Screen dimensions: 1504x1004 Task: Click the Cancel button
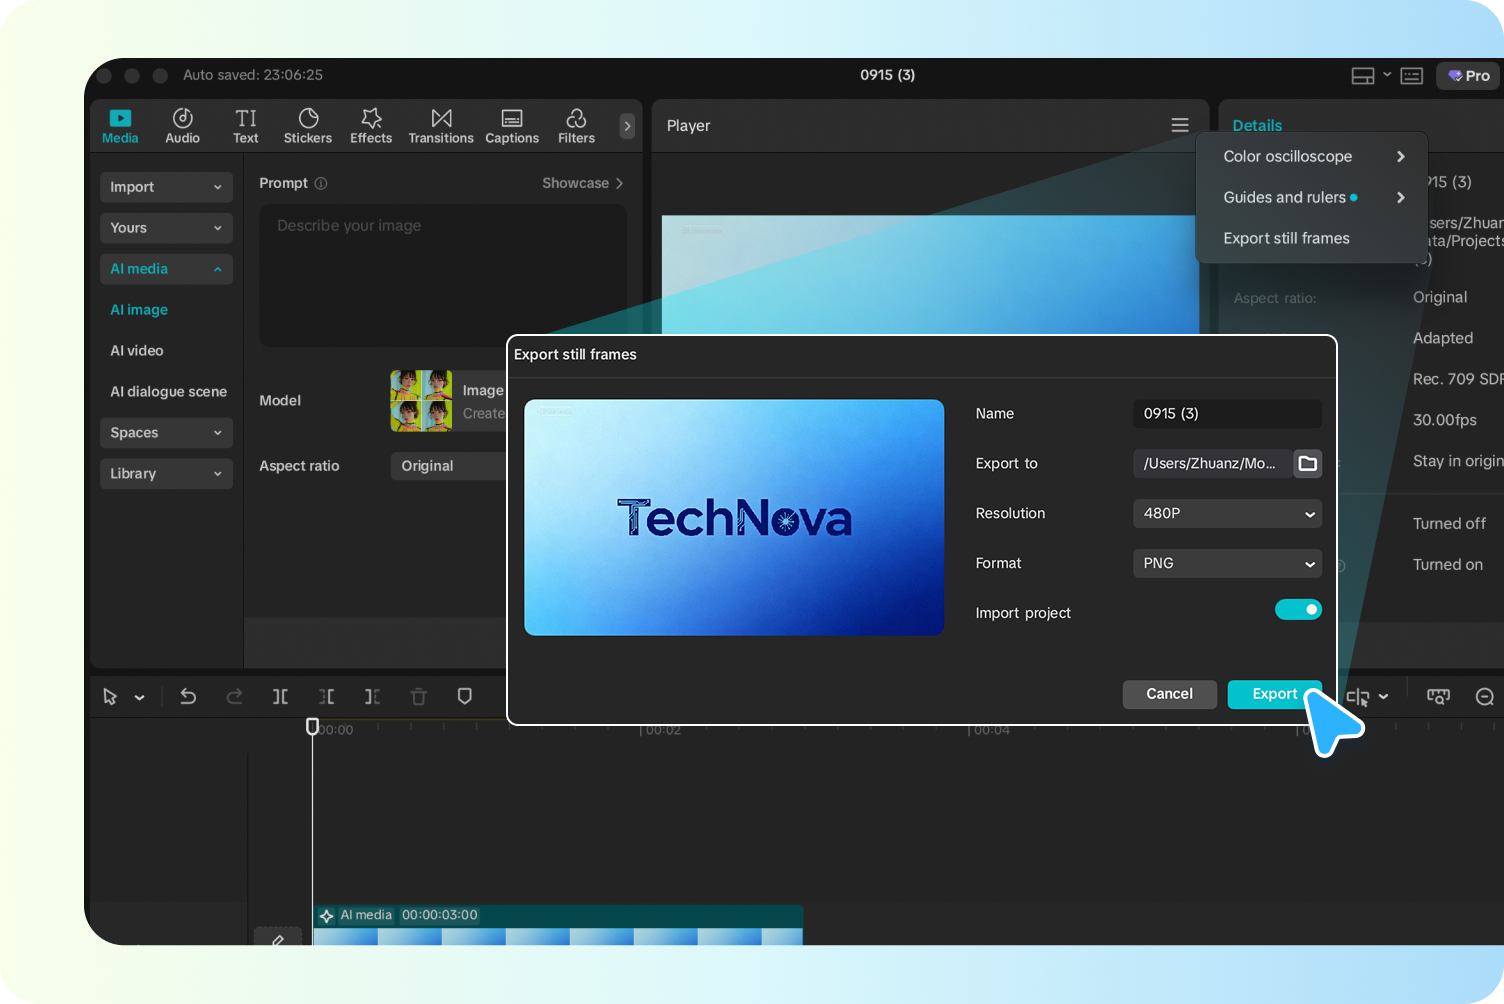point(1169,694)
